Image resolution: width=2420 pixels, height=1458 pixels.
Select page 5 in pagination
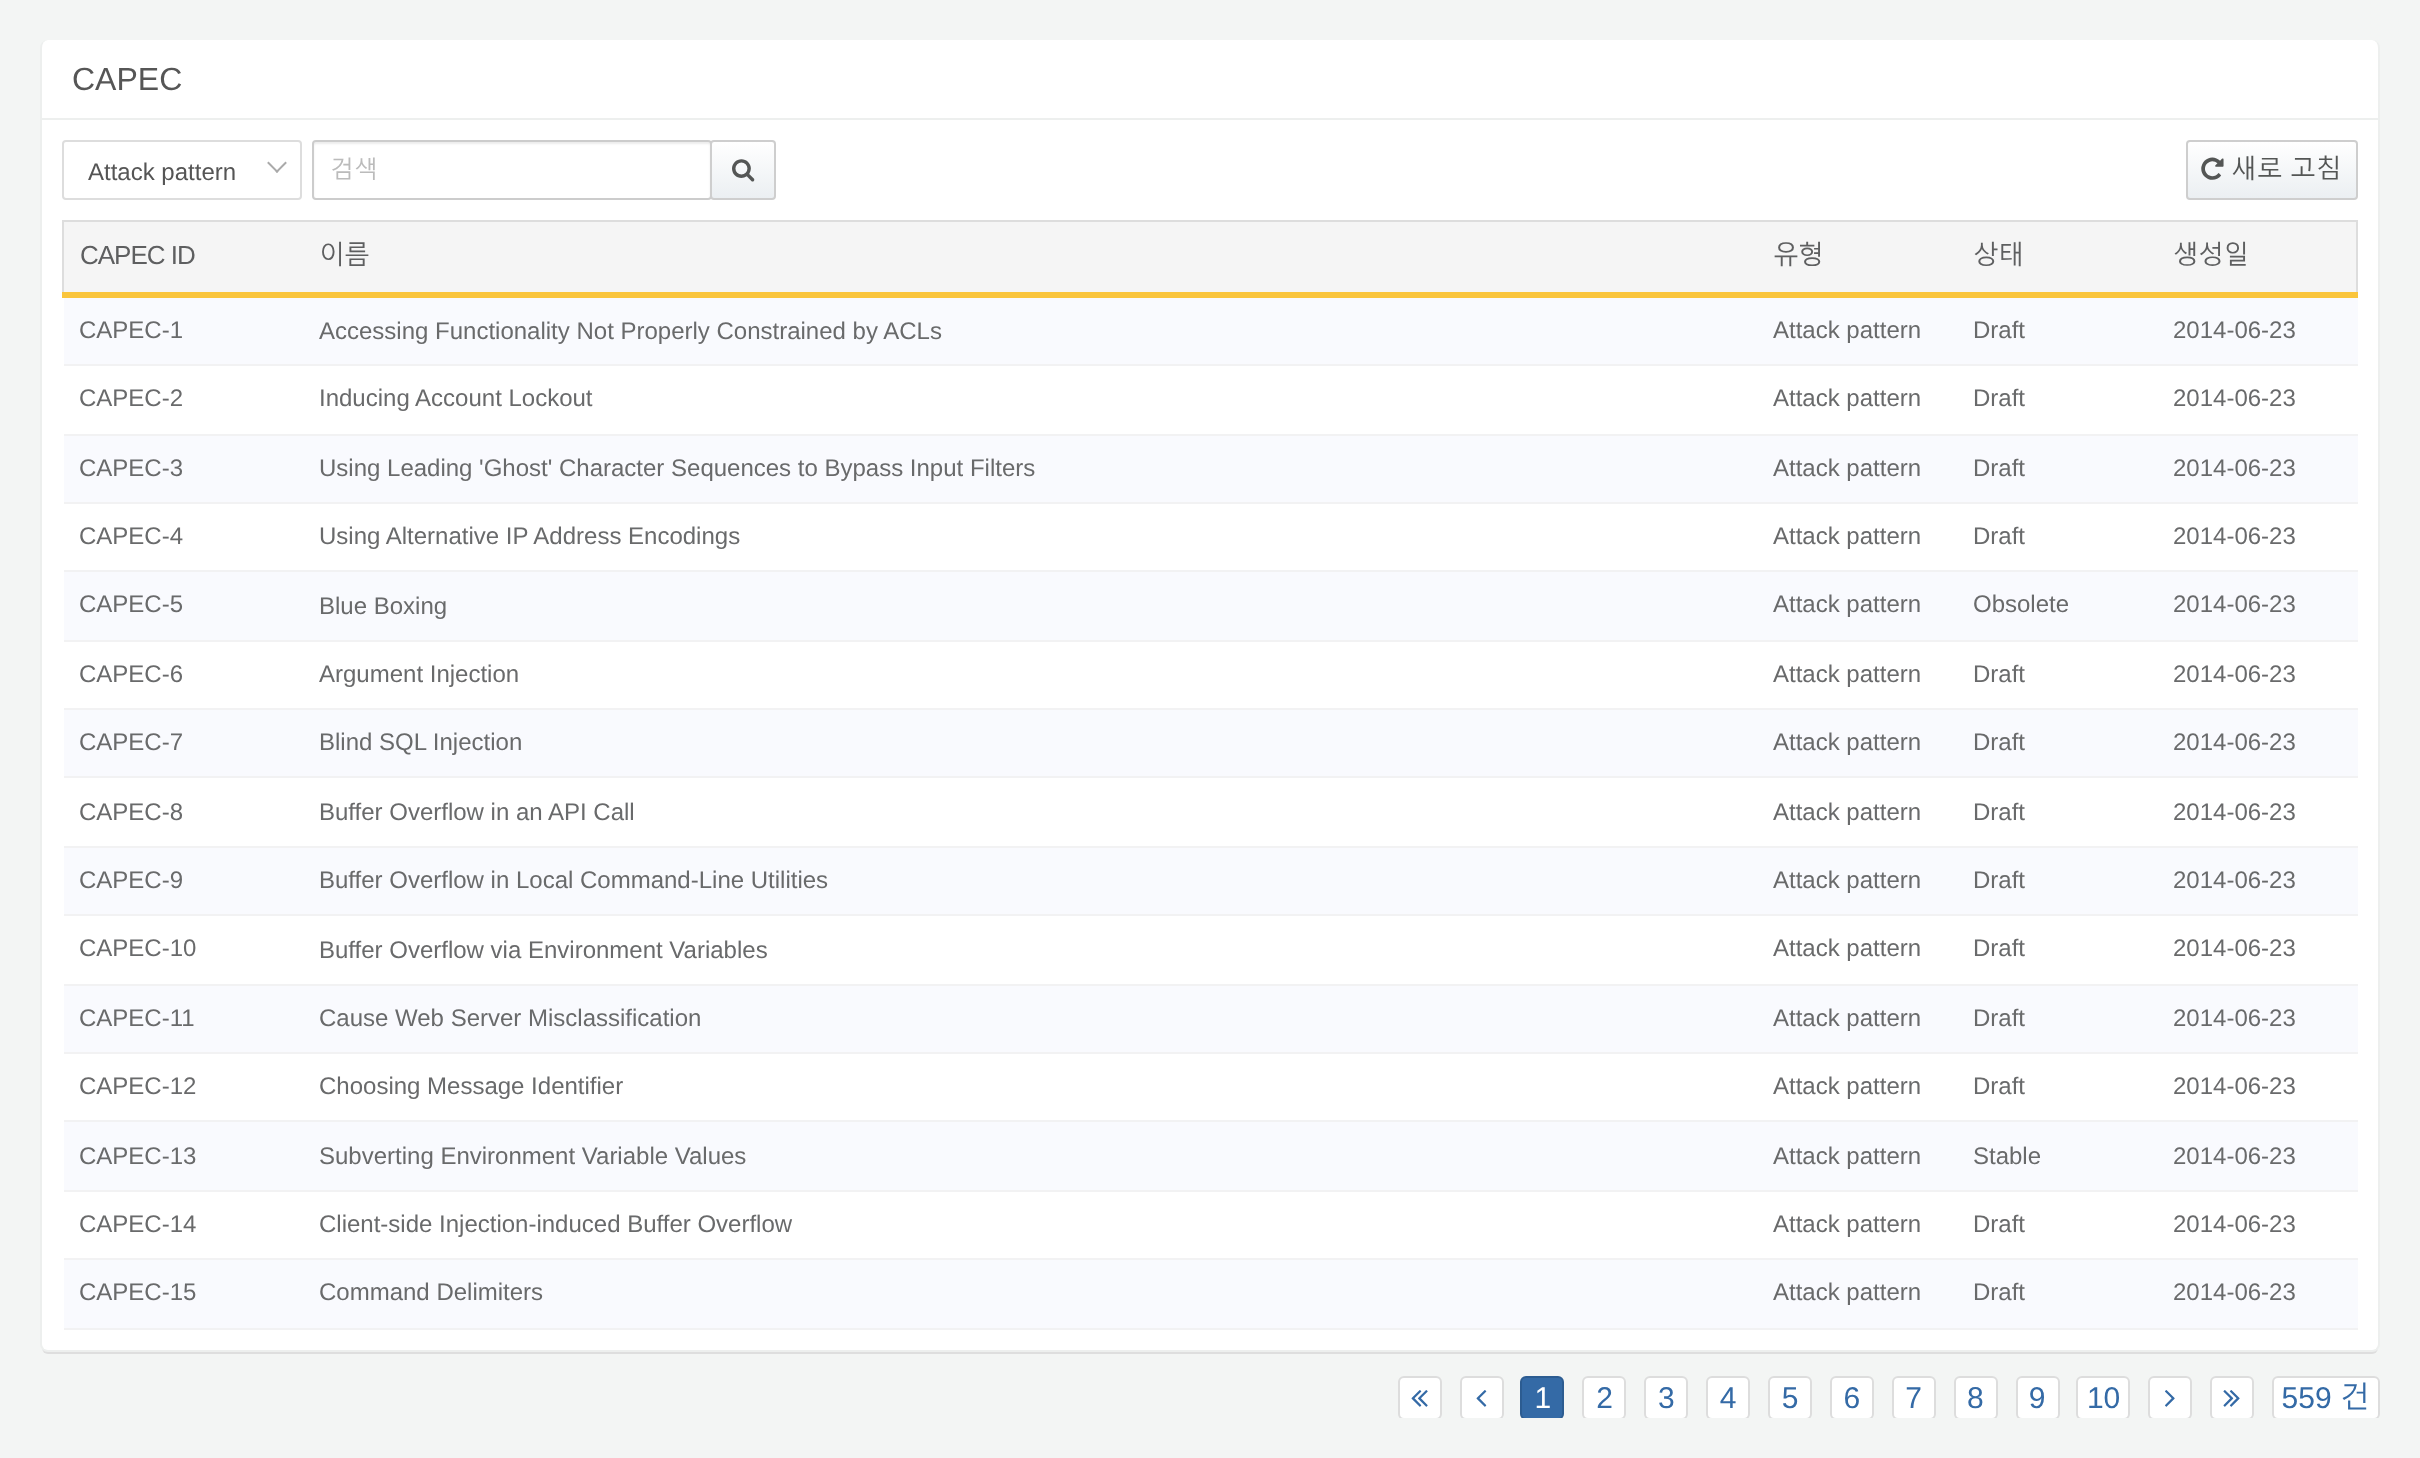tap(1790, 1397)
